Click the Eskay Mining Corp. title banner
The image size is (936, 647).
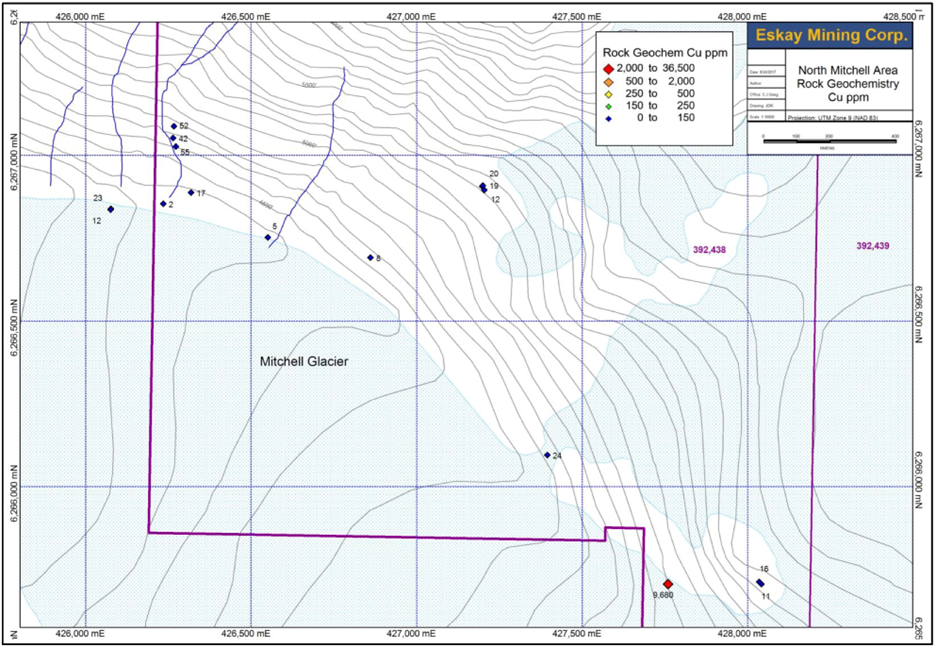[x=832, y=36]
